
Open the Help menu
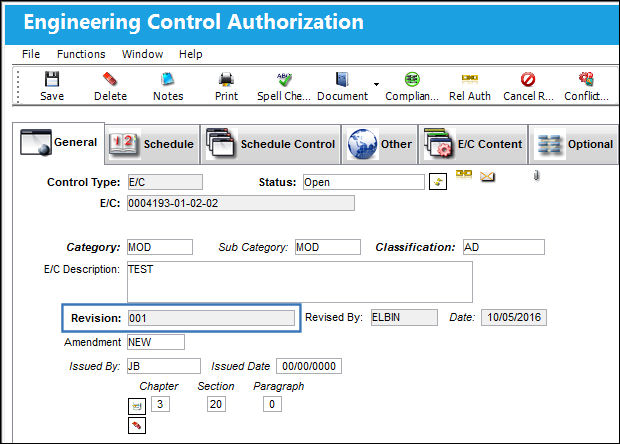click(191, 54)
